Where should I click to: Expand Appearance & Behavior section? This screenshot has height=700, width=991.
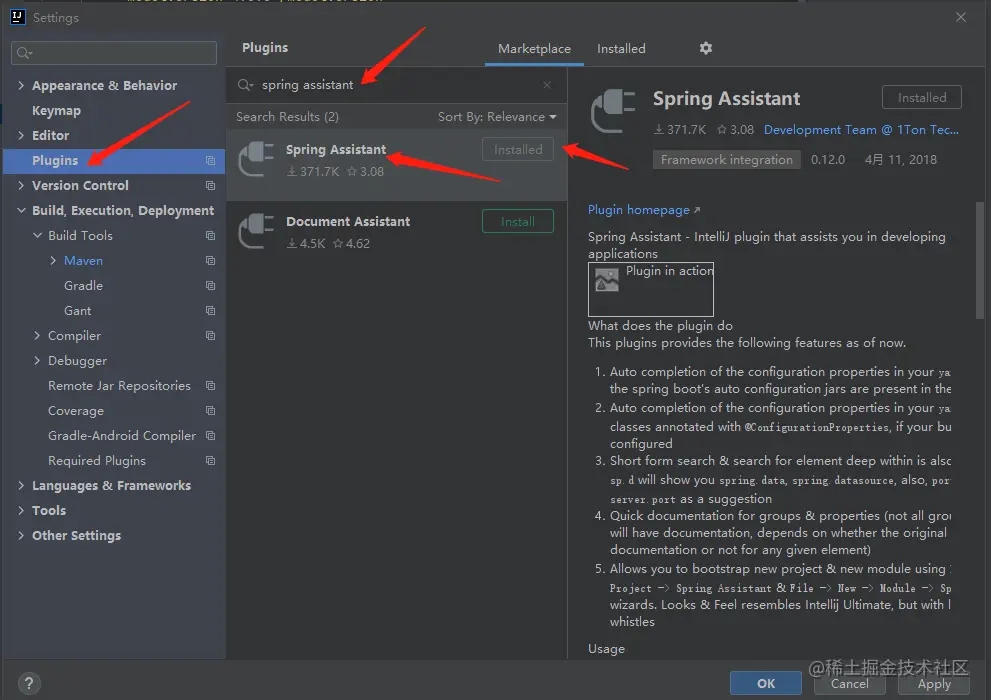click(21, 85)
